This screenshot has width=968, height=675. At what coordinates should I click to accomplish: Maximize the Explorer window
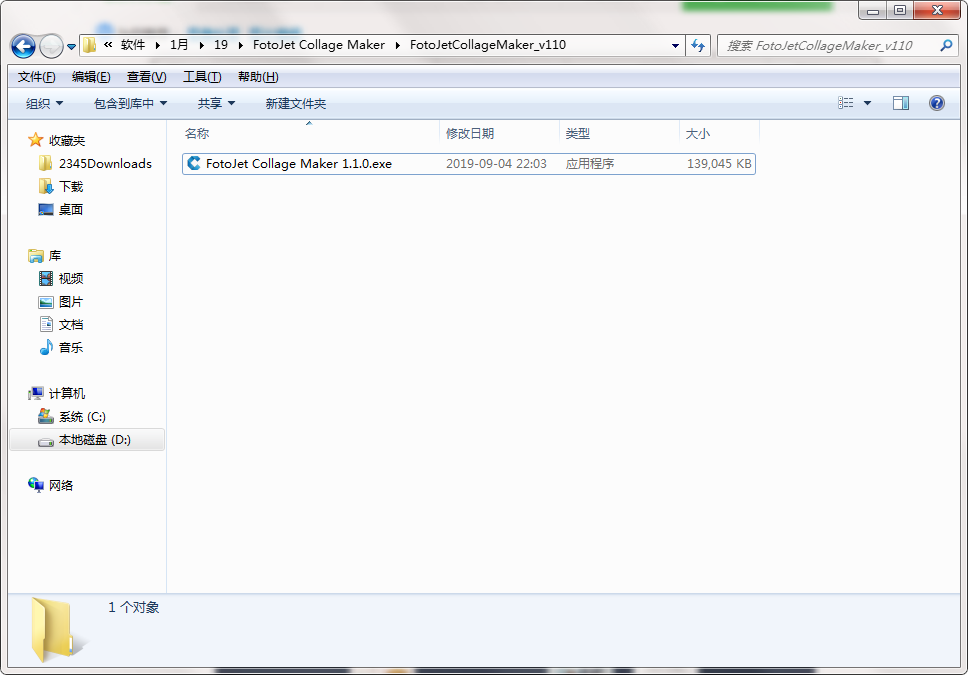(900, 10)
